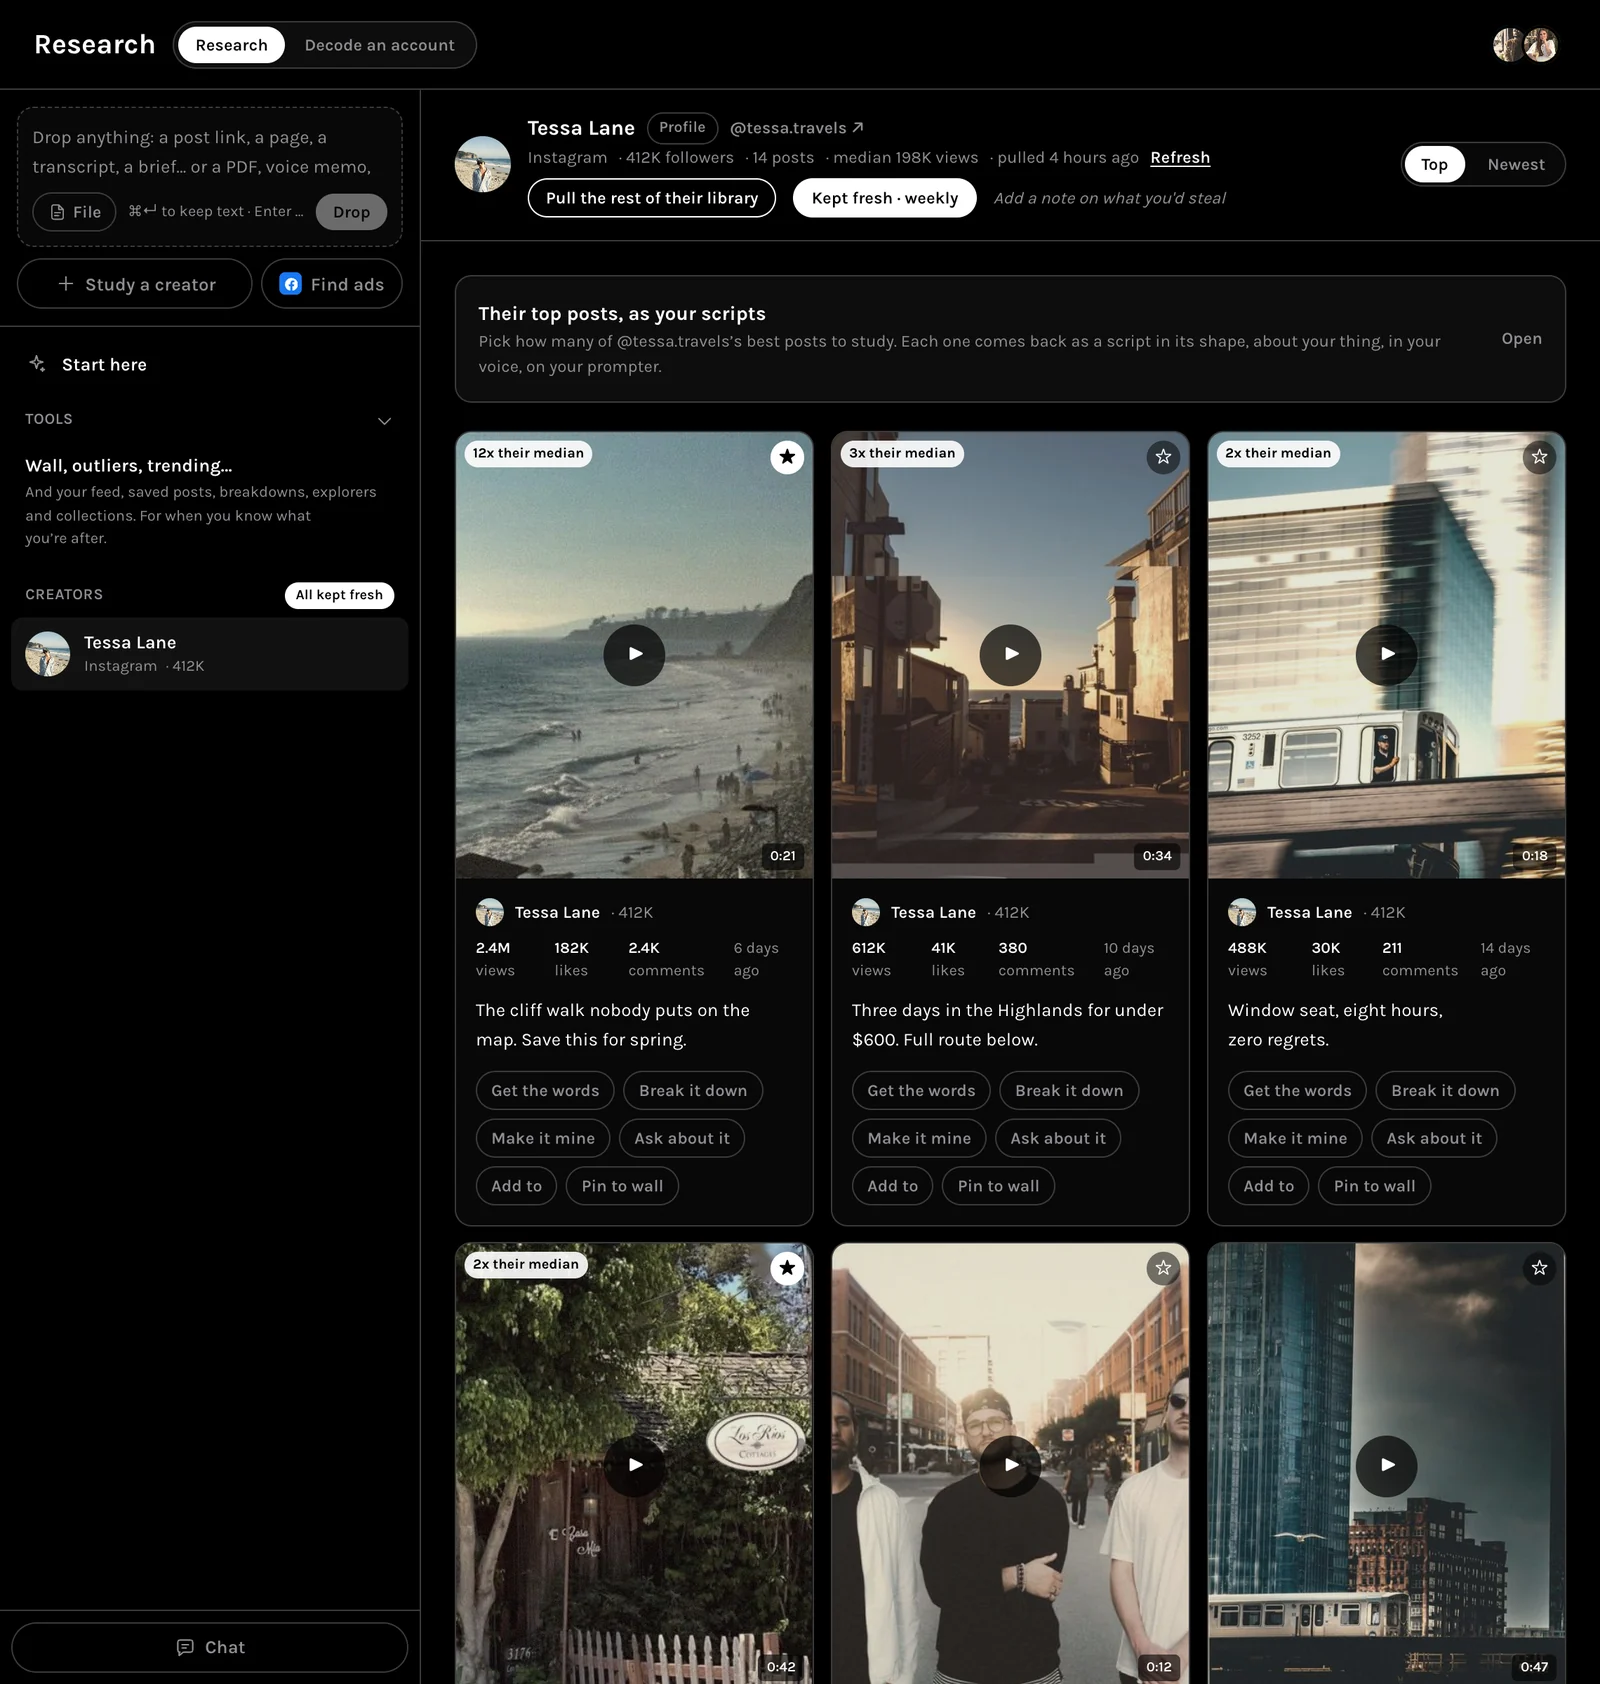Sort posts by Top

point(1434,164)
